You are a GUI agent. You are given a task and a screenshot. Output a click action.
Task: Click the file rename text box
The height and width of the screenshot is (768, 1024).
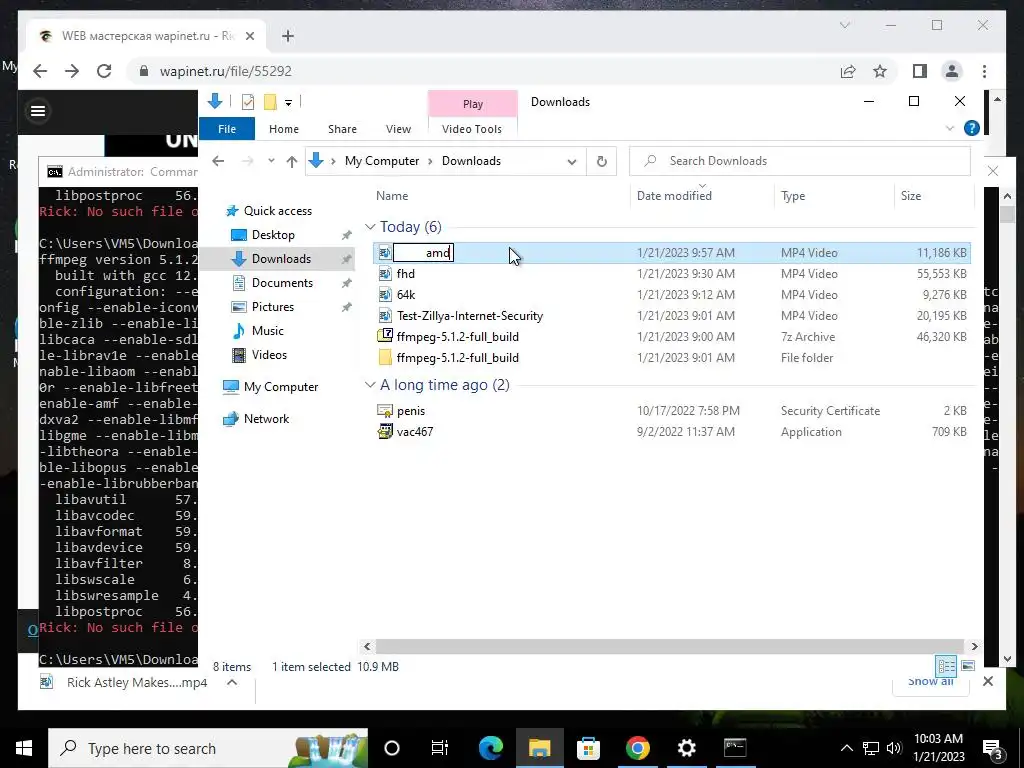pyautogui.click(x=423, y=253)
